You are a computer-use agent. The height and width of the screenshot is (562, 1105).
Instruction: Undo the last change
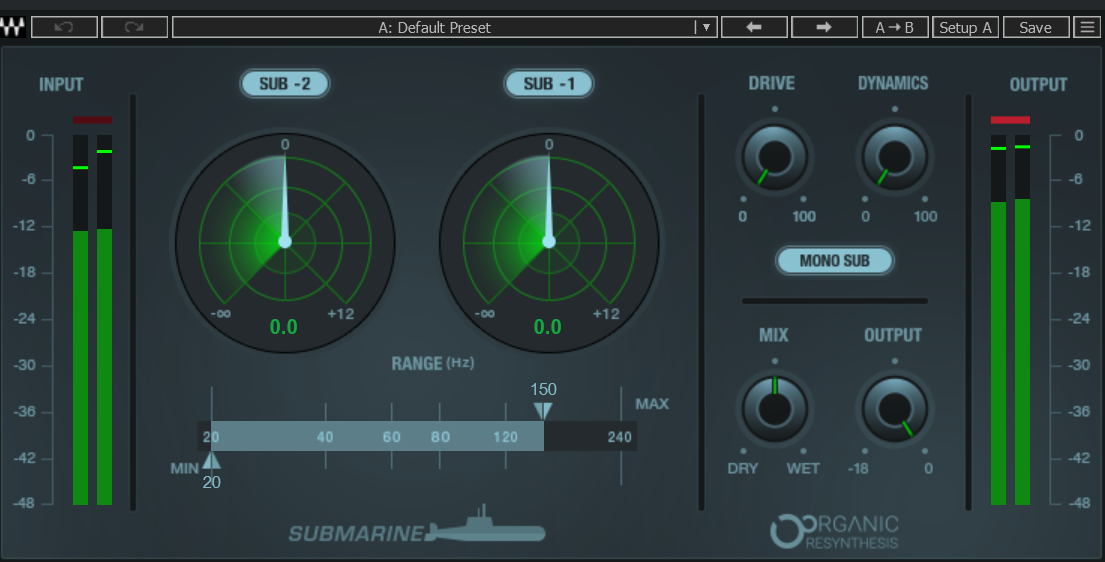pos(64,28)
